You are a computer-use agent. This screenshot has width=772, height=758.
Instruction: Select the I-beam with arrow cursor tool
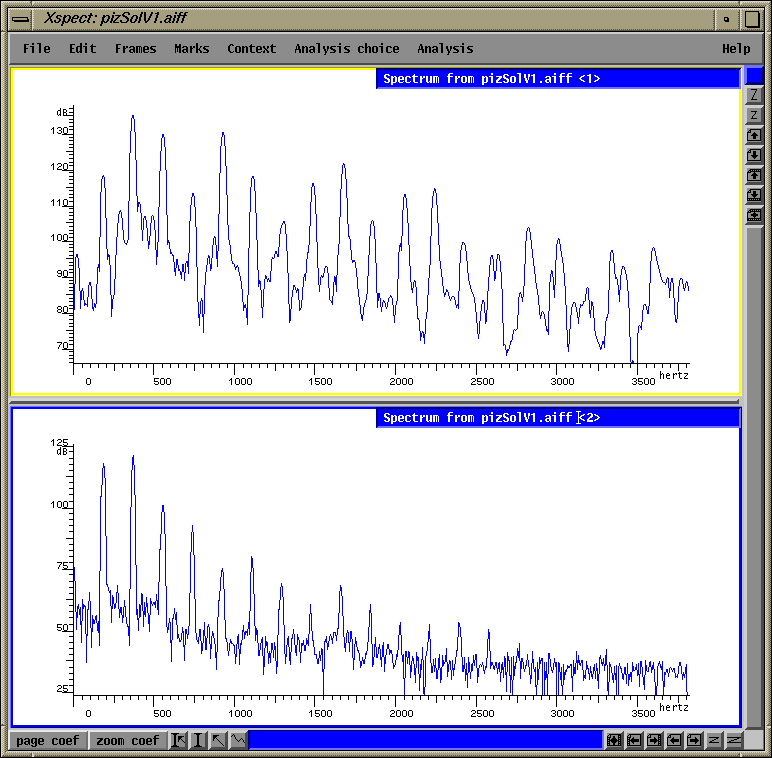pos(178,740)
